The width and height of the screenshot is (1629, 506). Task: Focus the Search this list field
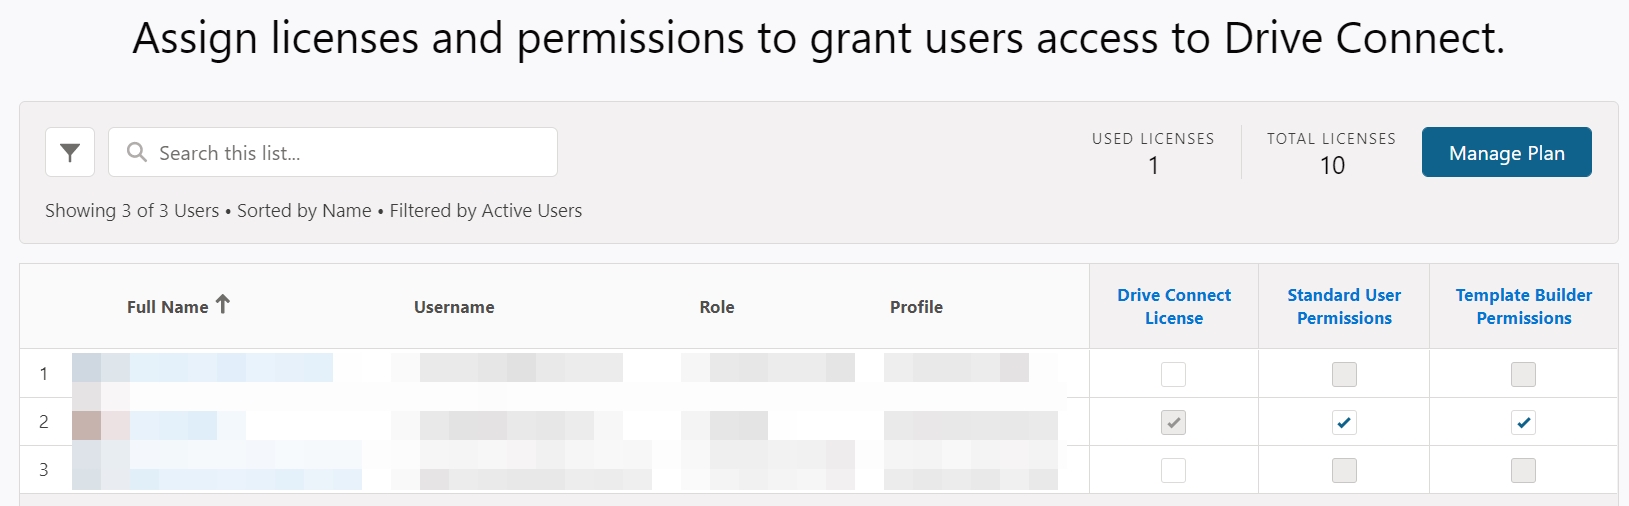[333, 152]
